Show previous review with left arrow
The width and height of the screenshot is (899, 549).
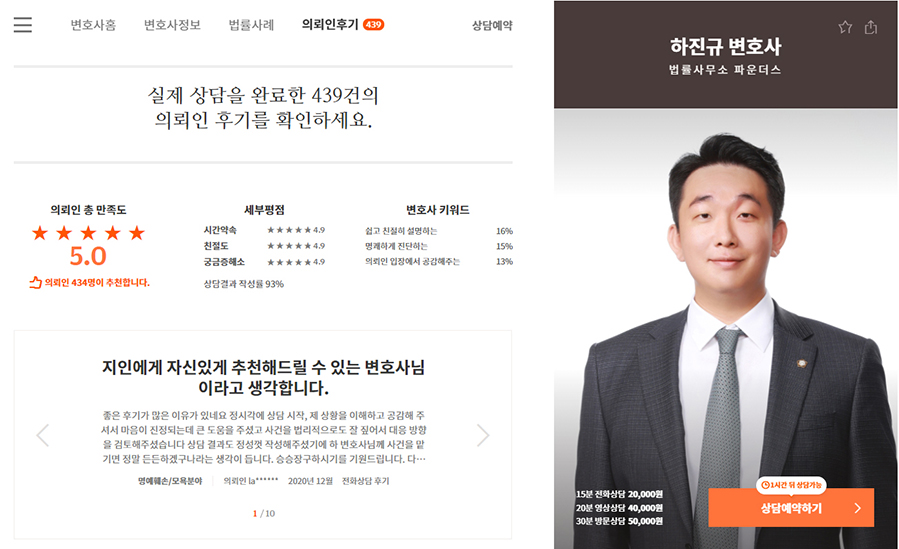[43, 436]
